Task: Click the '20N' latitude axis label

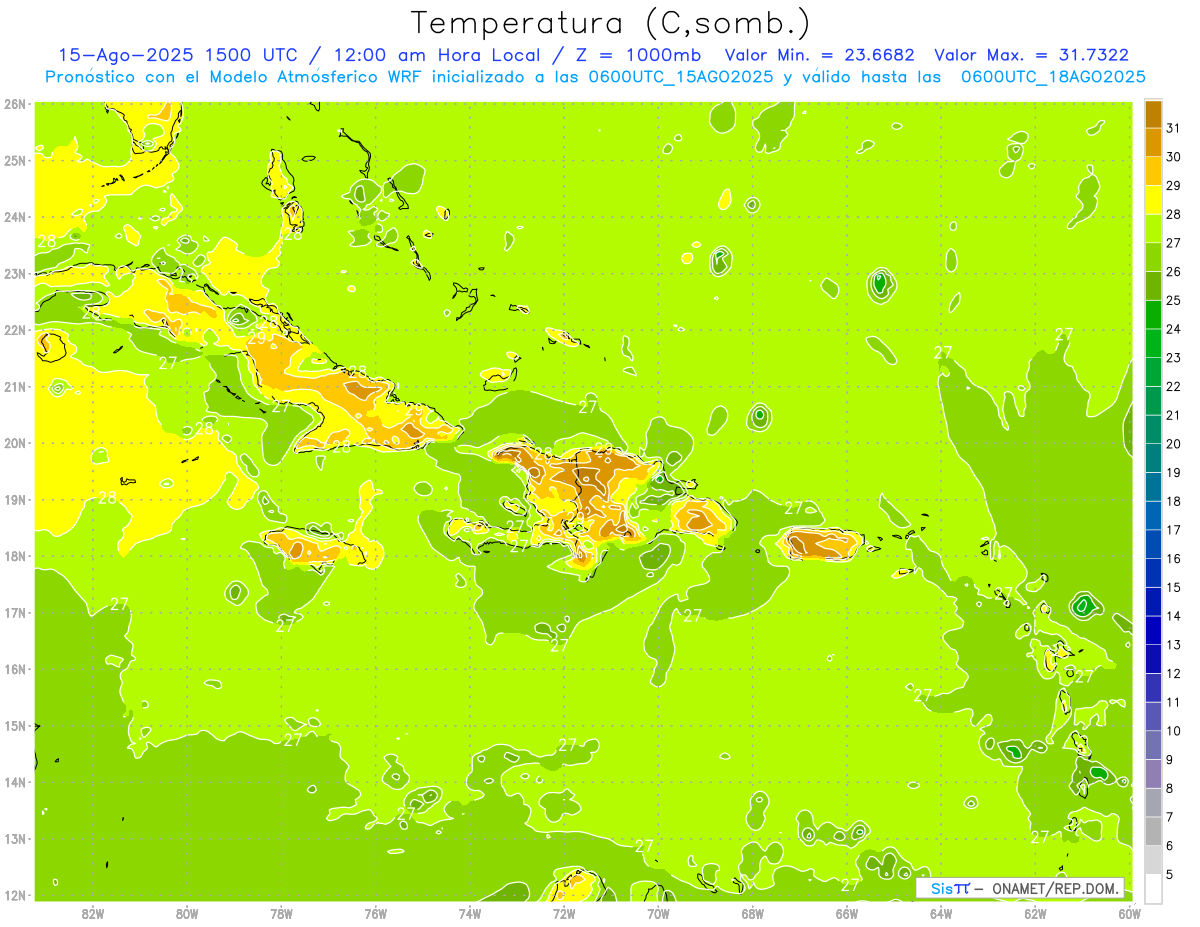Action: coord(15,443)
